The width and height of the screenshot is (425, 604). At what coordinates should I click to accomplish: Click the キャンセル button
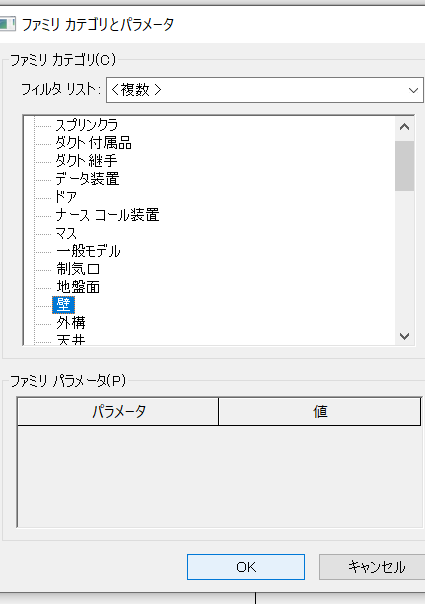374,567
